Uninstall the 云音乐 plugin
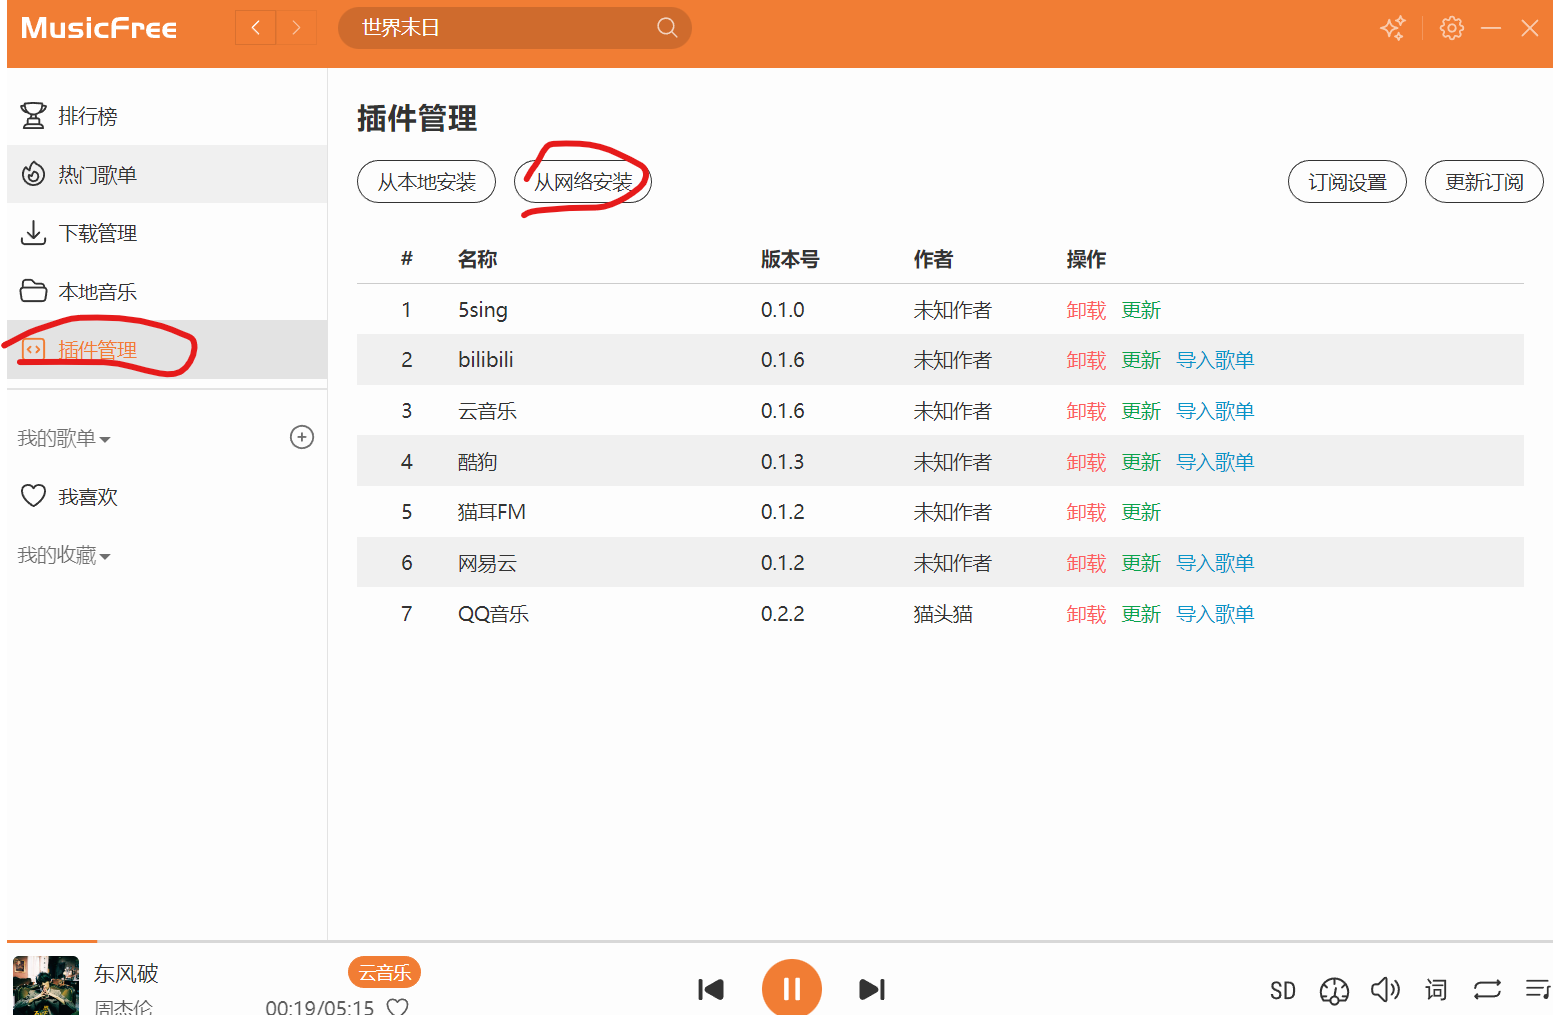The height and width of the screenshot is (1015, 1553). pos(1086,411)
